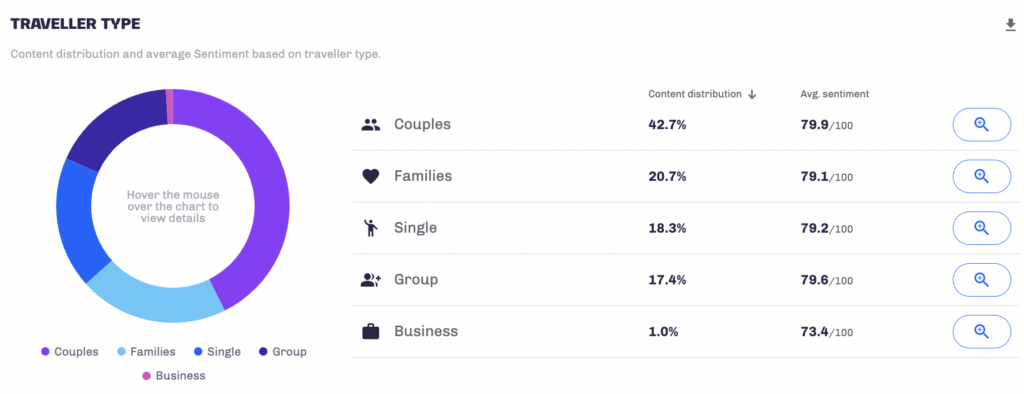The image size is (1024, 394).
Task: Sort by Content distribution column arrow
Action: [x=752, y=94]
